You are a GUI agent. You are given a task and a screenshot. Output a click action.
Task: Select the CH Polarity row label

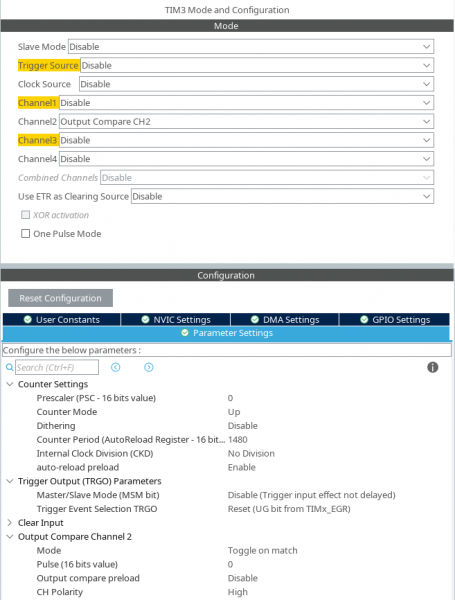coord(60,592)
